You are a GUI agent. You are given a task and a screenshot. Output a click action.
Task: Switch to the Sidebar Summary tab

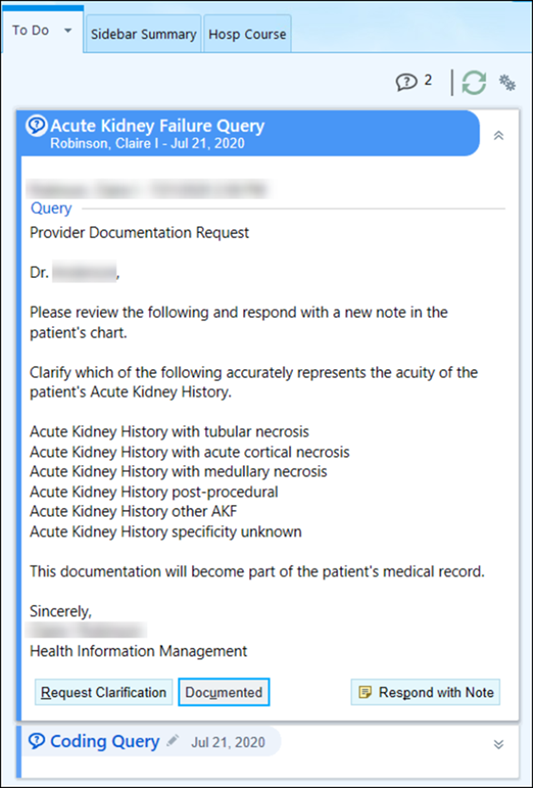144,34
